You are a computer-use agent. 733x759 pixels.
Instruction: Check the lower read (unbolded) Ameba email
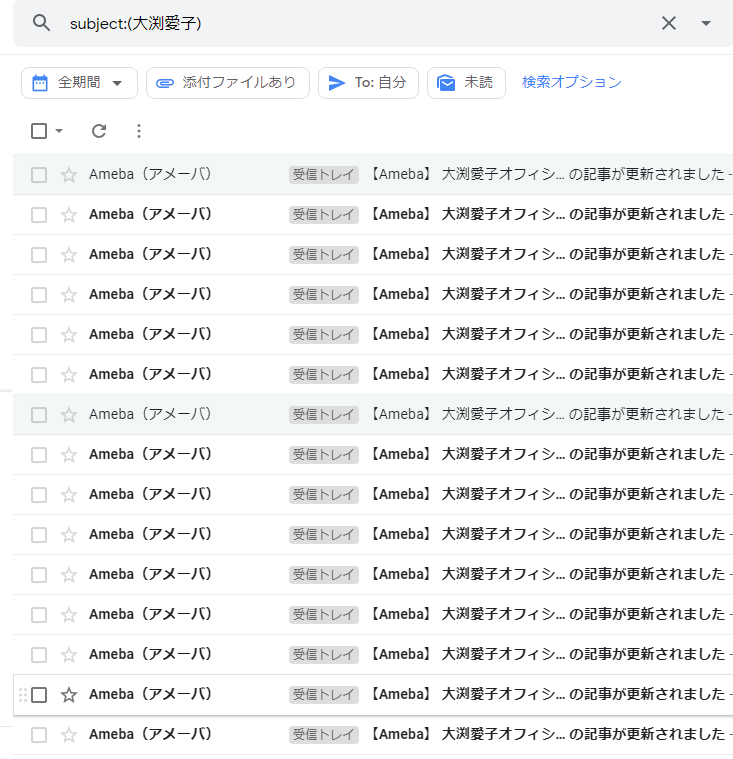(x=39, y=415)
